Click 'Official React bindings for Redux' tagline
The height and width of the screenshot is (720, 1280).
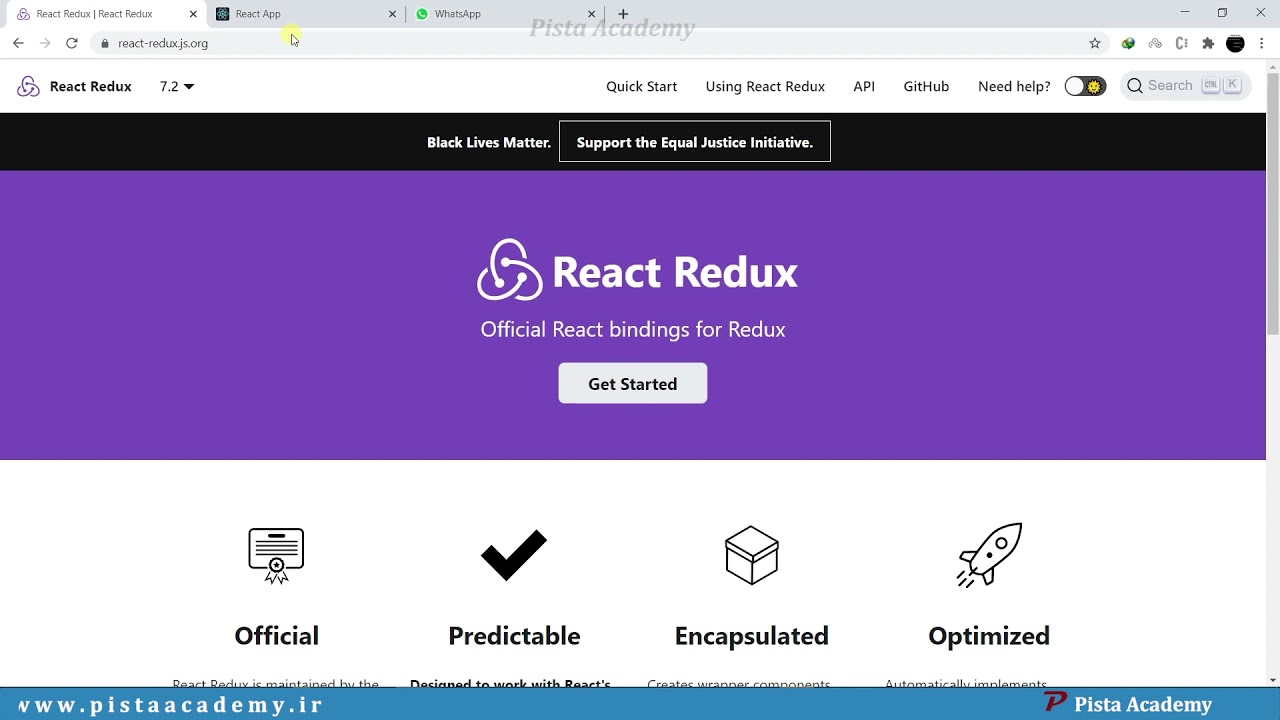tap(633, 329)
